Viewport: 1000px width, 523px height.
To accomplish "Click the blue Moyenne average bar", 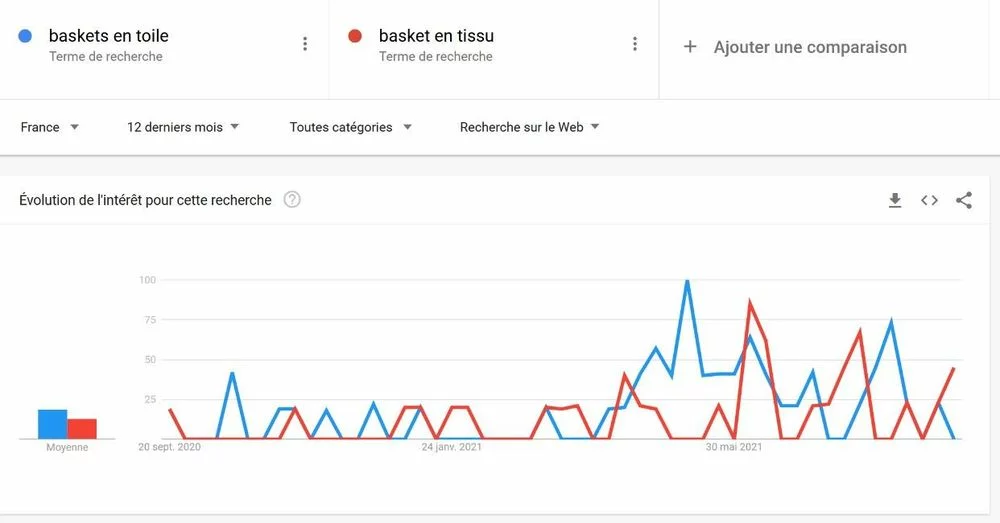I will (52, 424).
